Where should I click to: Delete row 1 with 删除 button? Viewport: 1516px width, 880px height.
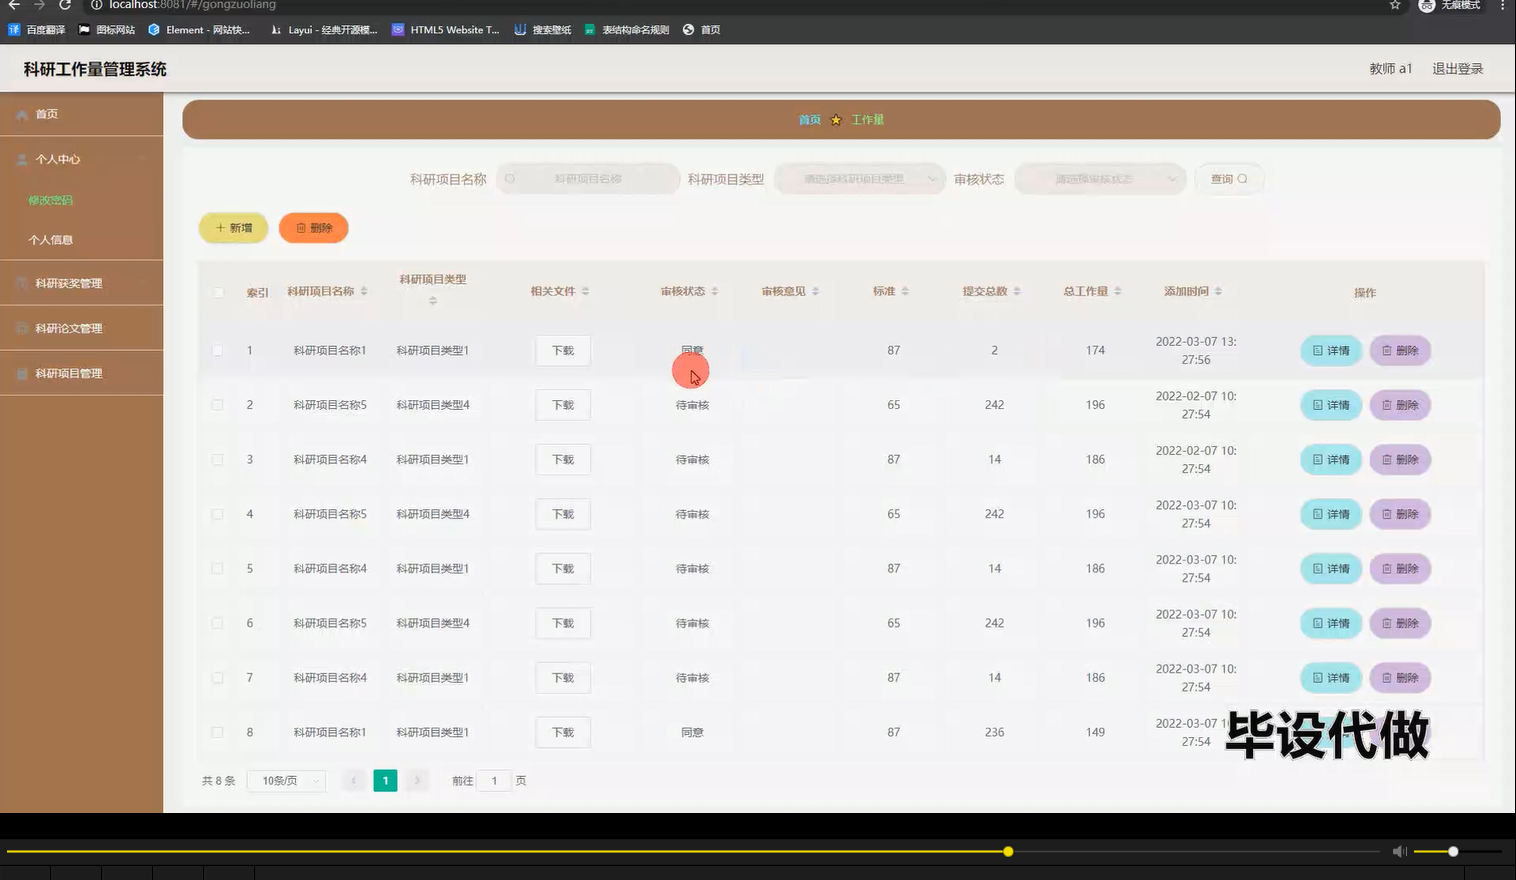tap(1400, 350)
